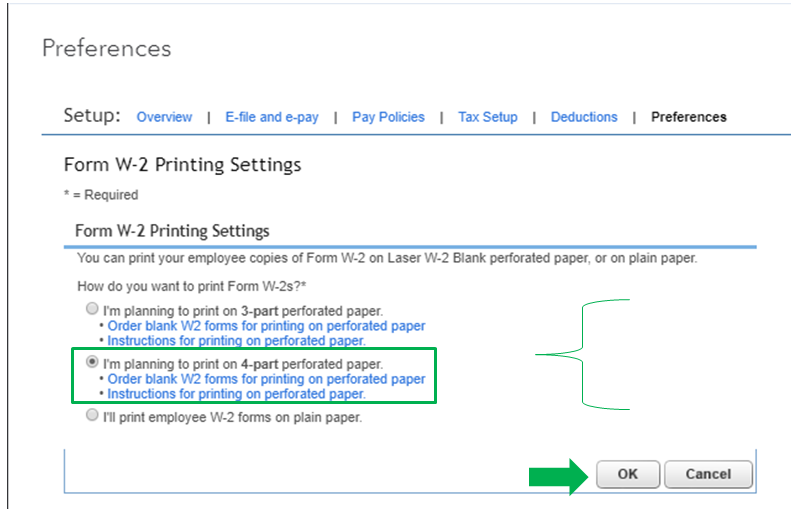The image size is (791, 509).
Task: Select the 3-part perforated paper option
Action: click(92, 310)
